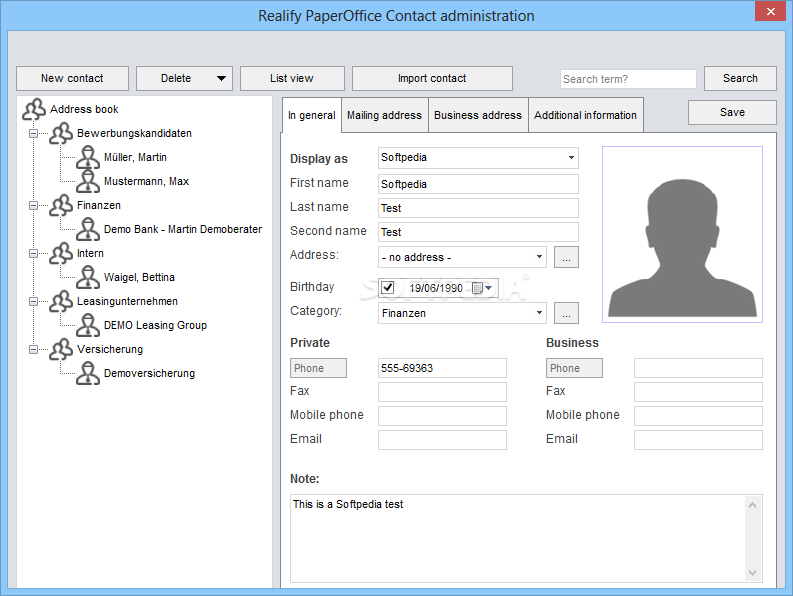Click the Private Fax field
793x596 pixels.
point(442,392)
